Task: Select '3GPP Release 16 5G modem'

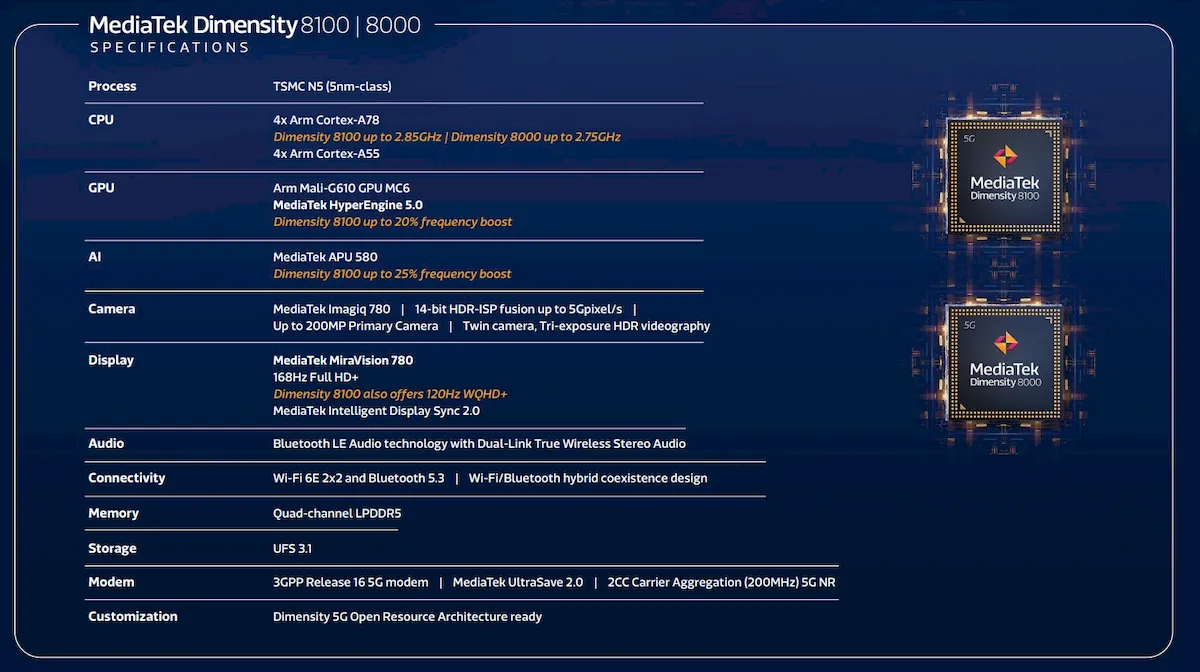Action: point(350,582)
